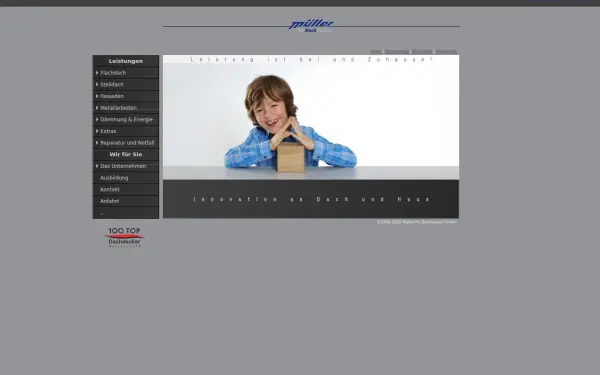Go to Metallarbeiten page

pos(126,108)
